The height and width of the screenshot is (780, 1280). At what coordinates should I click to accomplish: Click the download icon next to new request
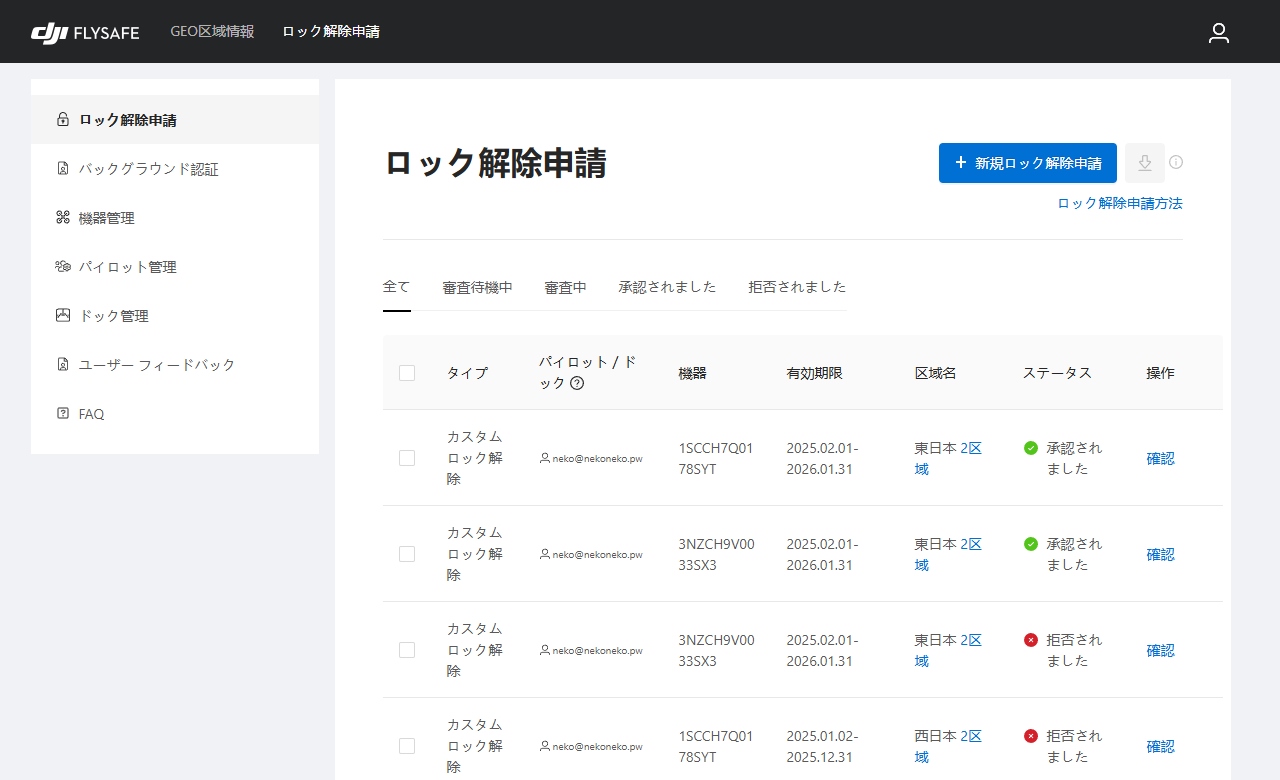[x=1145, y=163]
